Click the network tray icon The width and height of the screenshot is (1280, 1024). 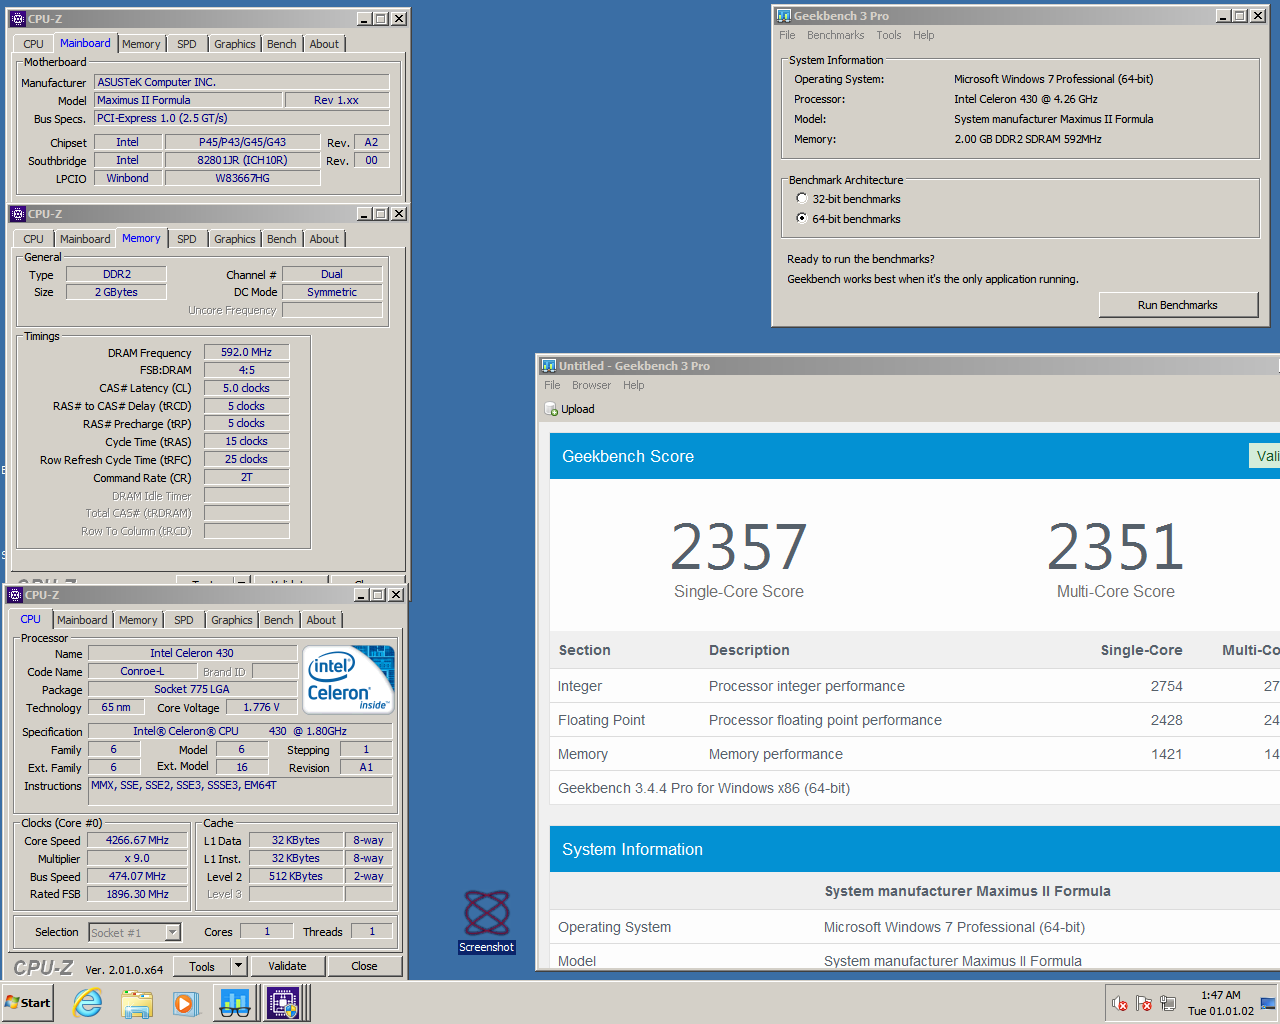[1167, 1003]
